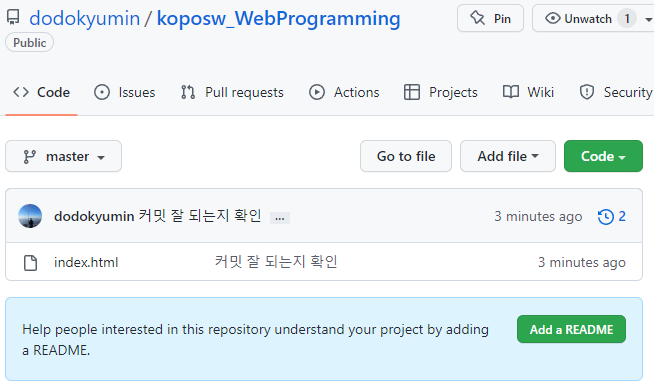Click the Public visibility badge

[x=29, y=43]
